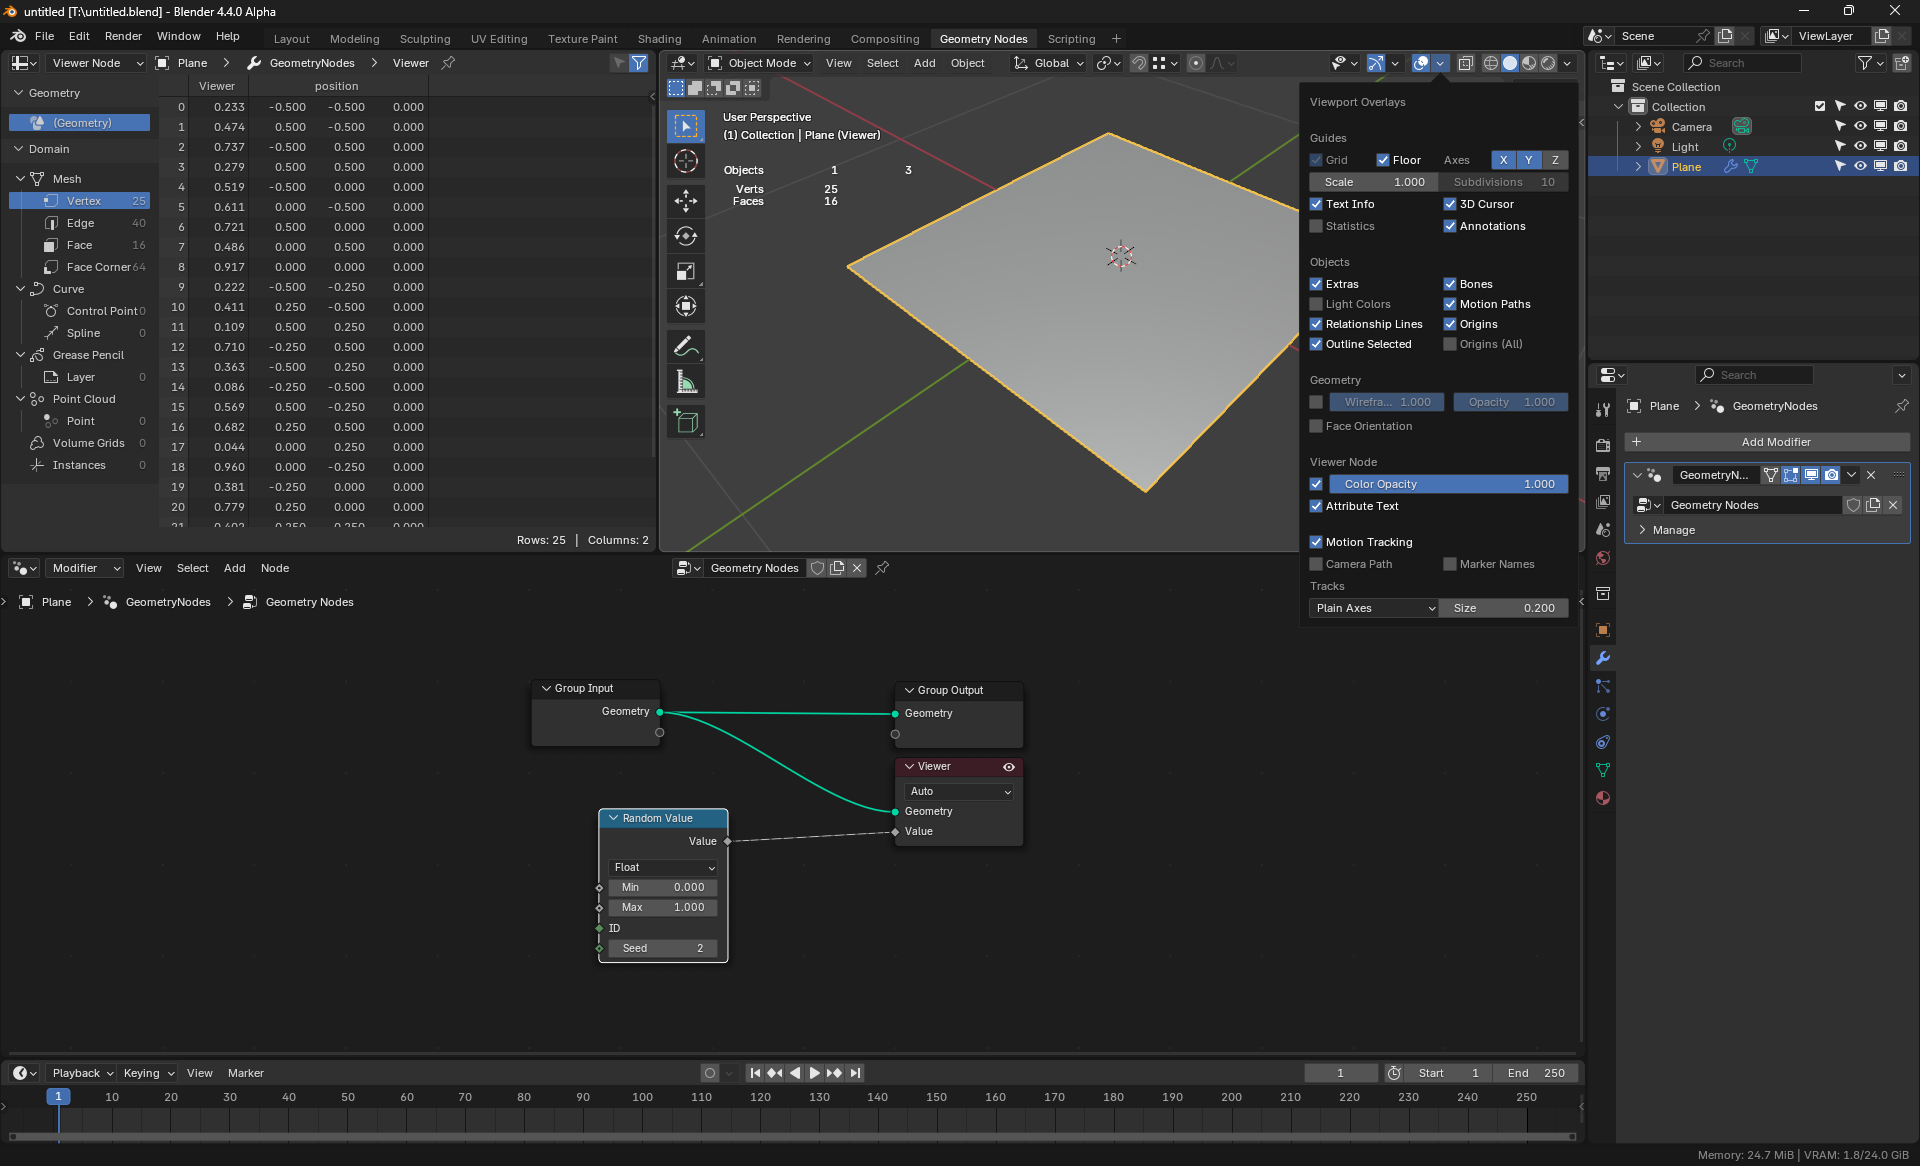Select the Cursor tool in viewport

point(686,161)
